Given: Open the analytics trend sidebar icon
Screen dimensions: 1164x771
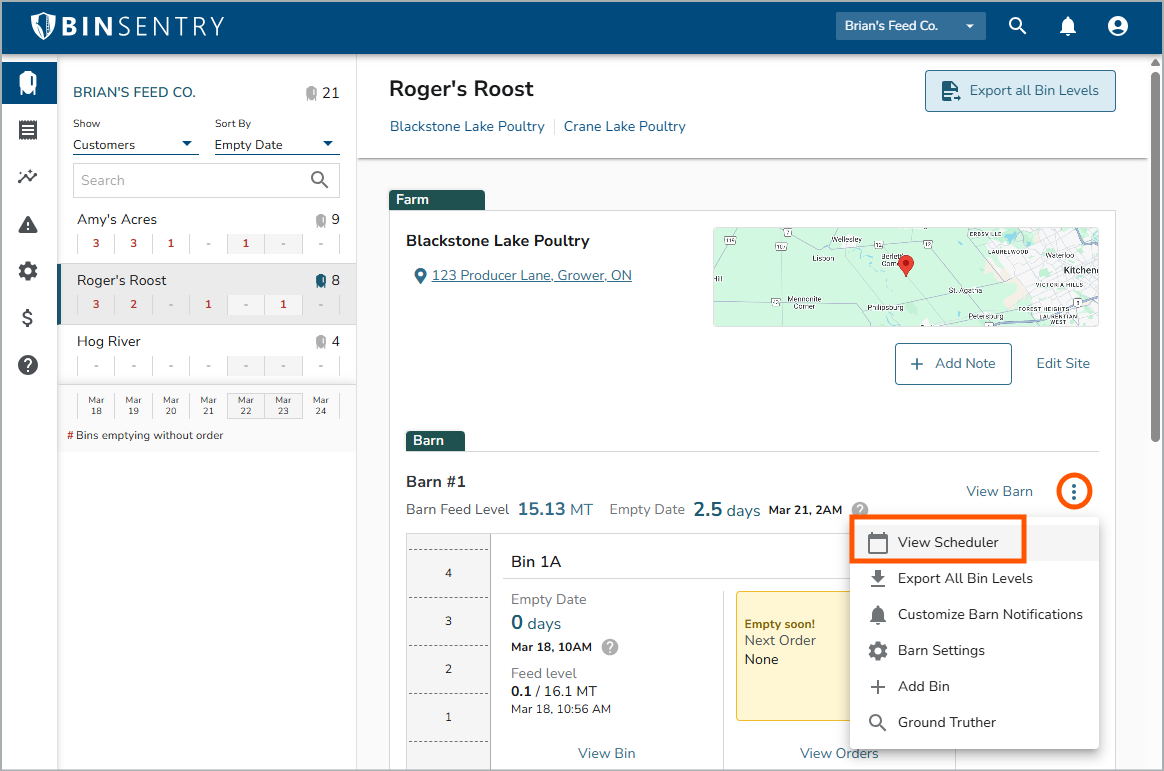Looking at the screenshot, I should tap(28, 177).
